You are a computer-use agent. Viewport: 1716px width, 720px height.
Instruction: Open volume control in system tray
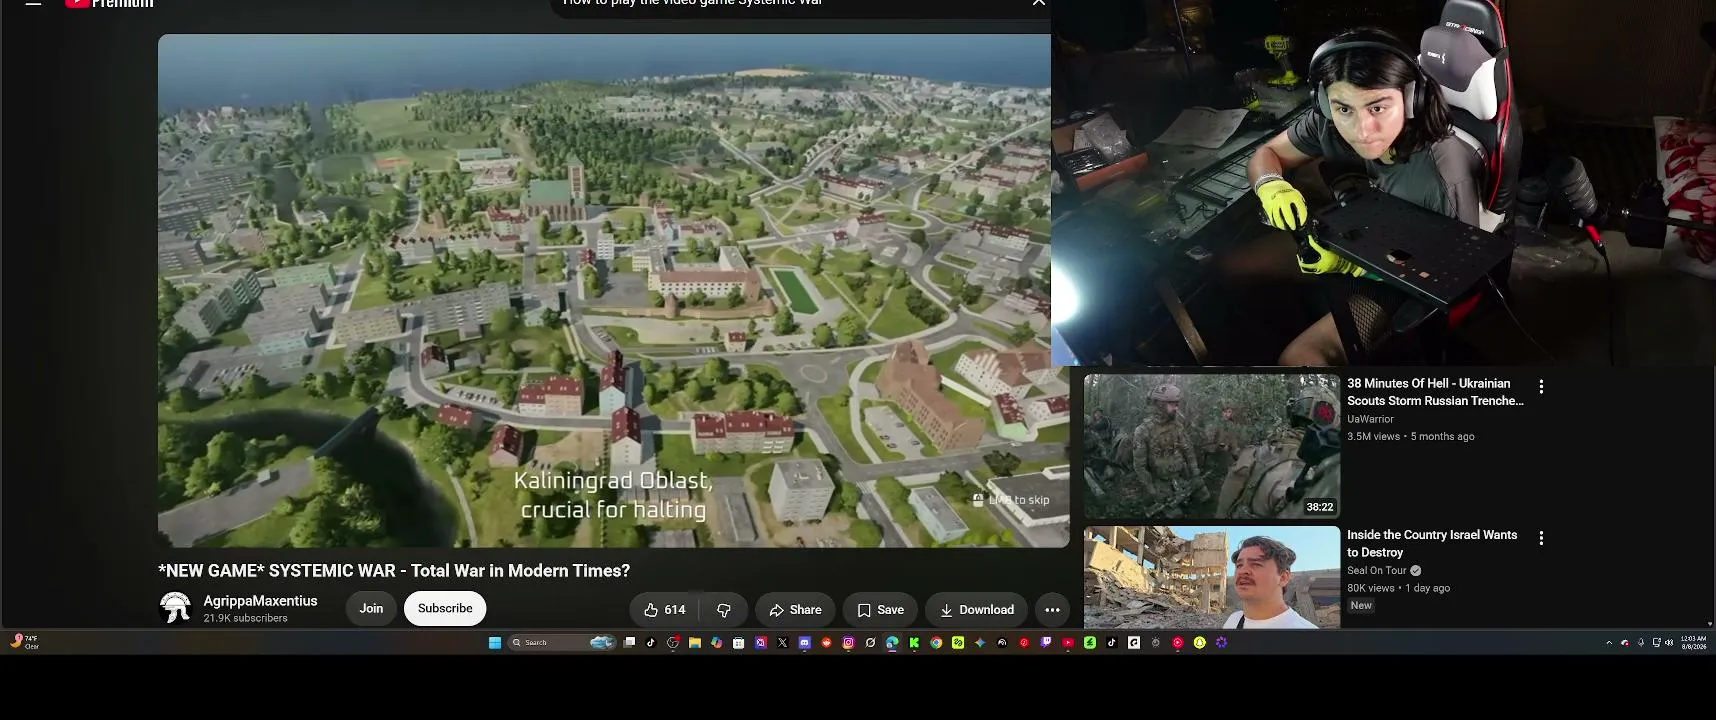(1669, 643)
